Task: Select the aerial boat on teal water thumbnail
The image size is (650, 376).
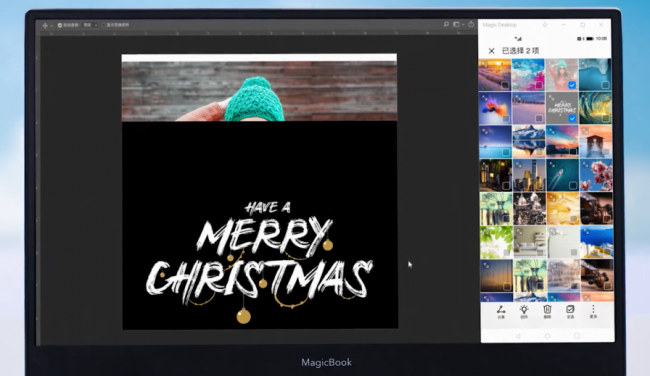Action: 563,175
